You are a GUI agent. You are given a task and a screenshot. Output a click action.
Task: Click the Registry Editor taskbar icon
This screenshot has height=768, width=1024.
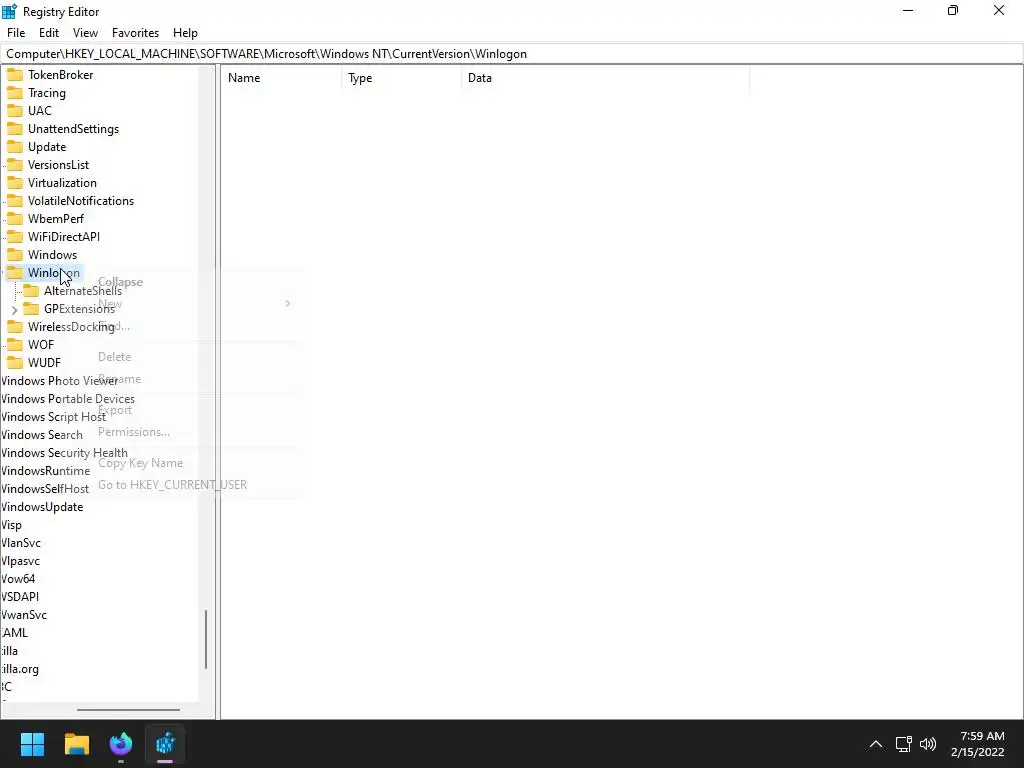[165, 744]
